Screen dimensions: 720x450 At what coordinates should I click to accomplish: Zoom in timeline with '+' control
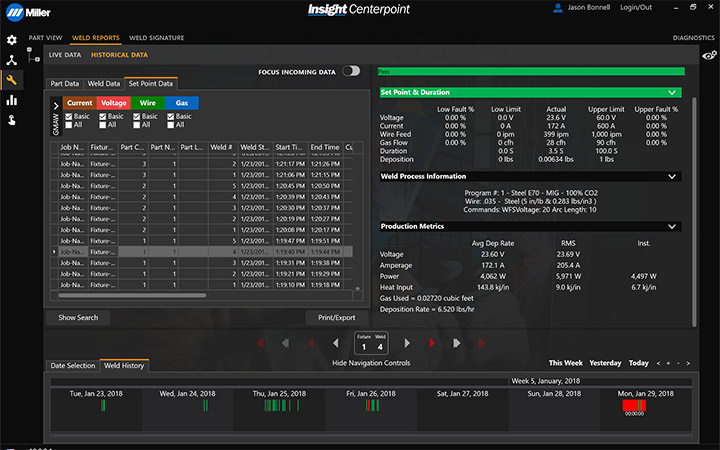(x=668, y=363)
